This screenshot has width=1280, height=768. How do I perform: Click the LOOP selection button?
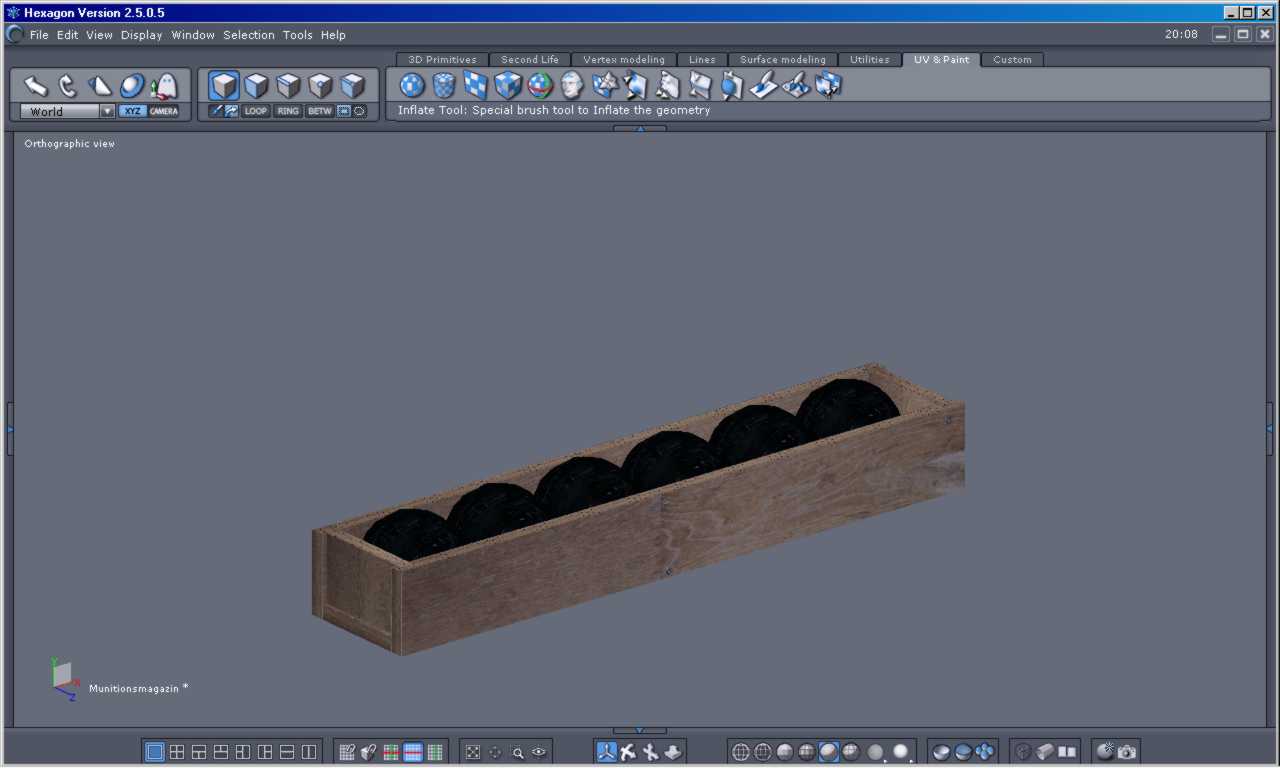coord(256,111)
